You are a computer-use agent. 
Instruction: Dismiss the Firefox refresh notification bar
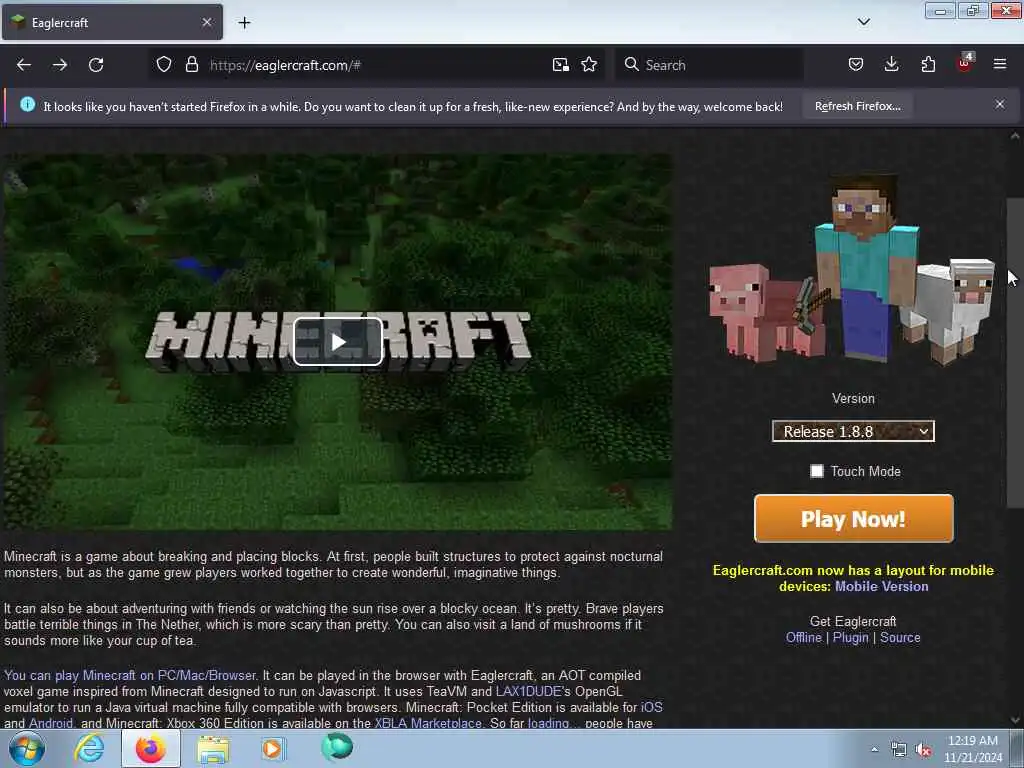pos(1000,104)
